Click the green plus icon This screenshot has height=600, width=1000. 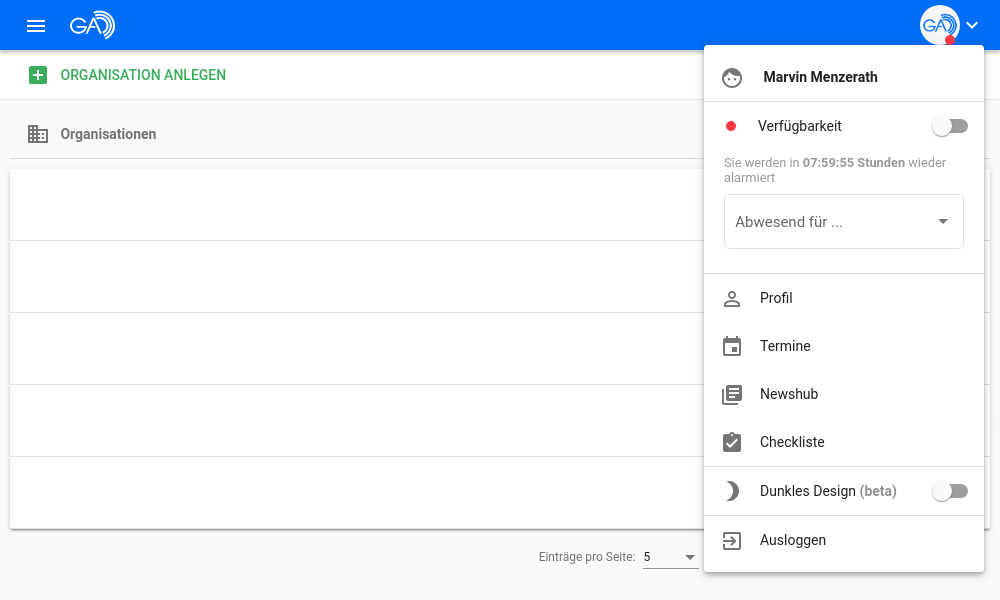pos(38,75)
